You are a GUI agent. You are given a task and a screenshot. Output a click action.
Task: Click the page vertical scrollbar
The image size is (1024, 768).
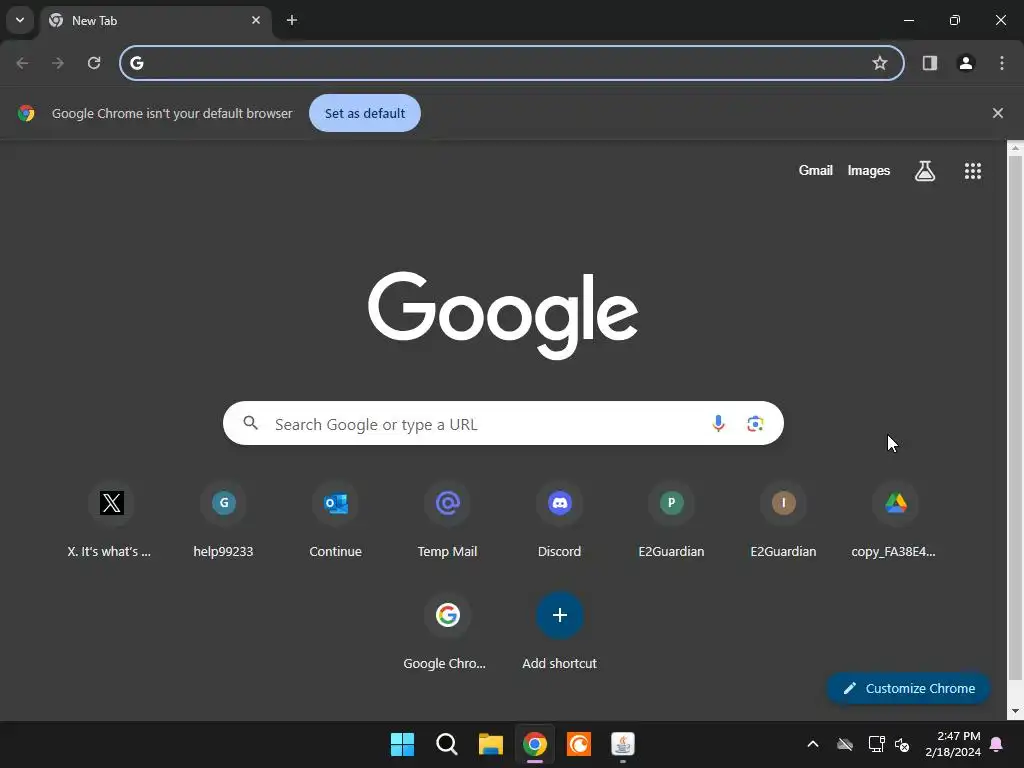(1015, 418)
